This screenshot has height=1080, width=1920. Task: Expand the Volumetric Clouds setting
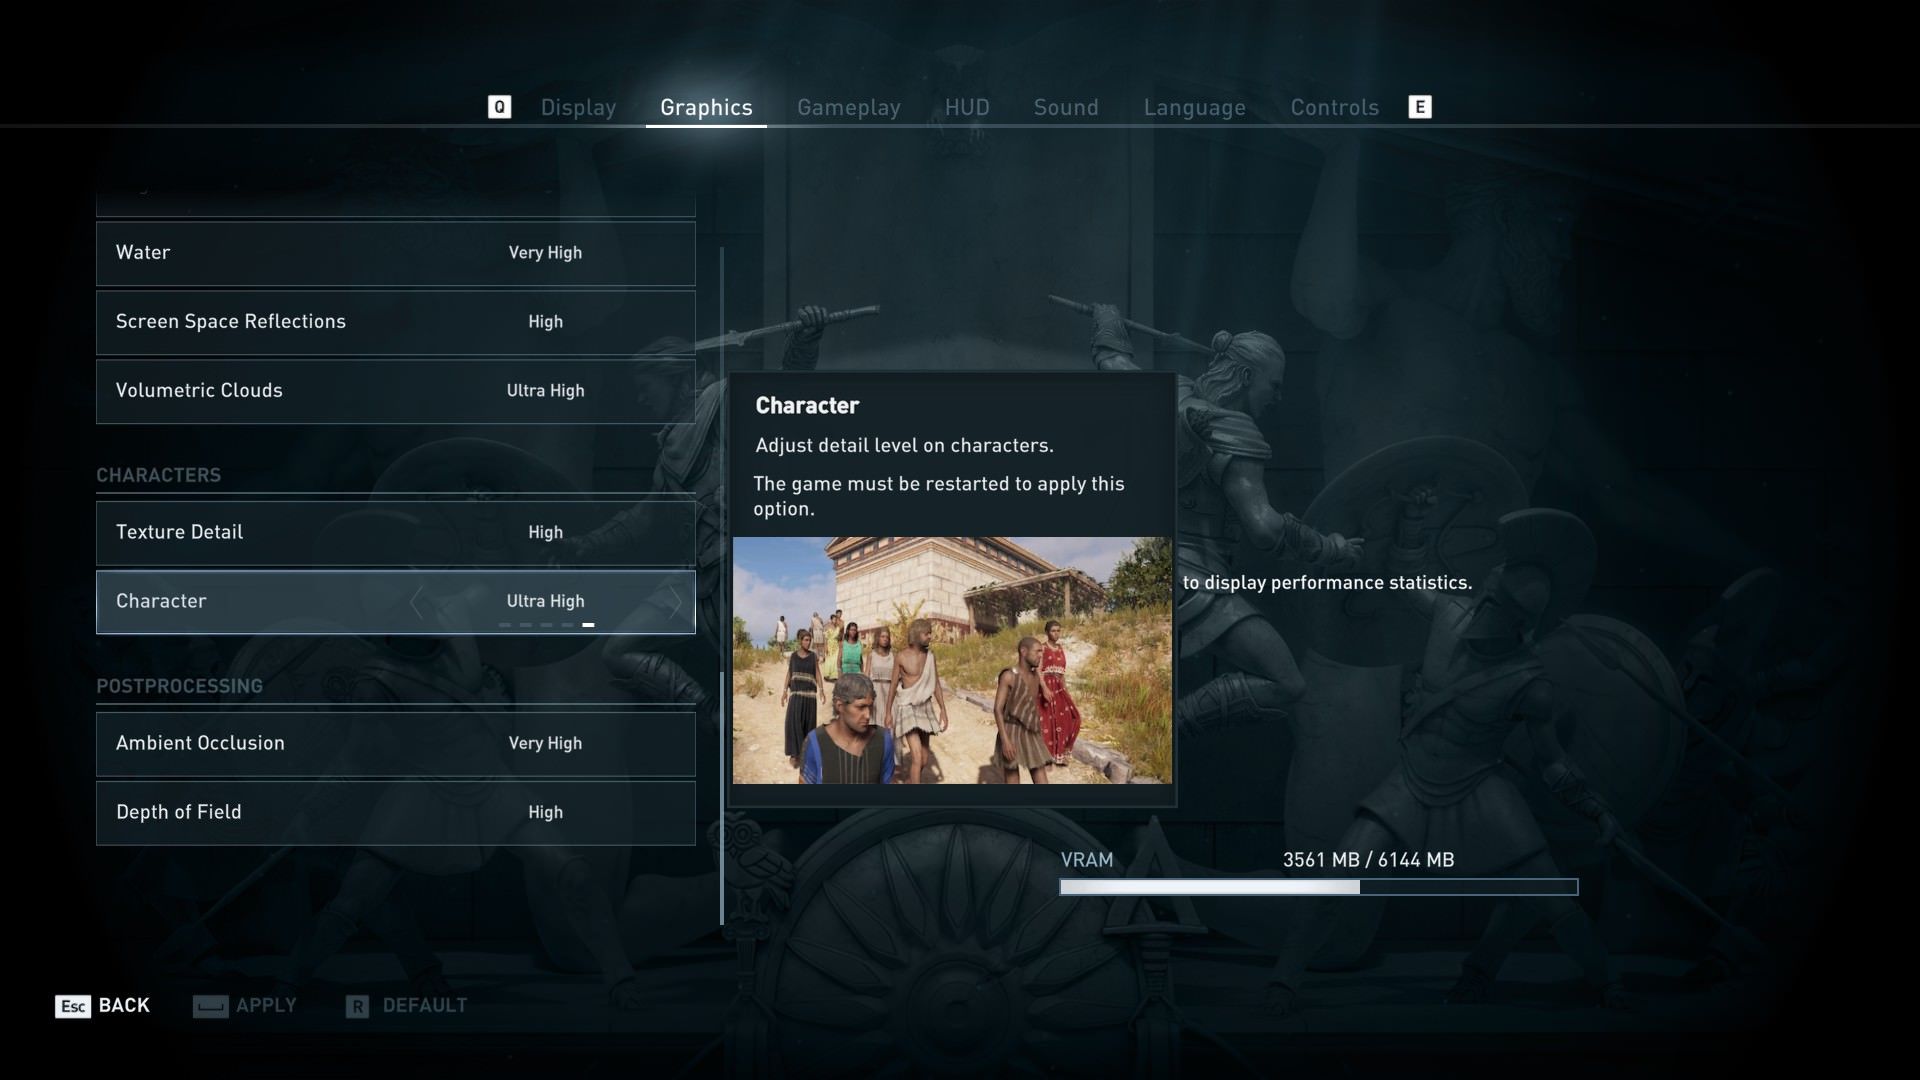394,390
